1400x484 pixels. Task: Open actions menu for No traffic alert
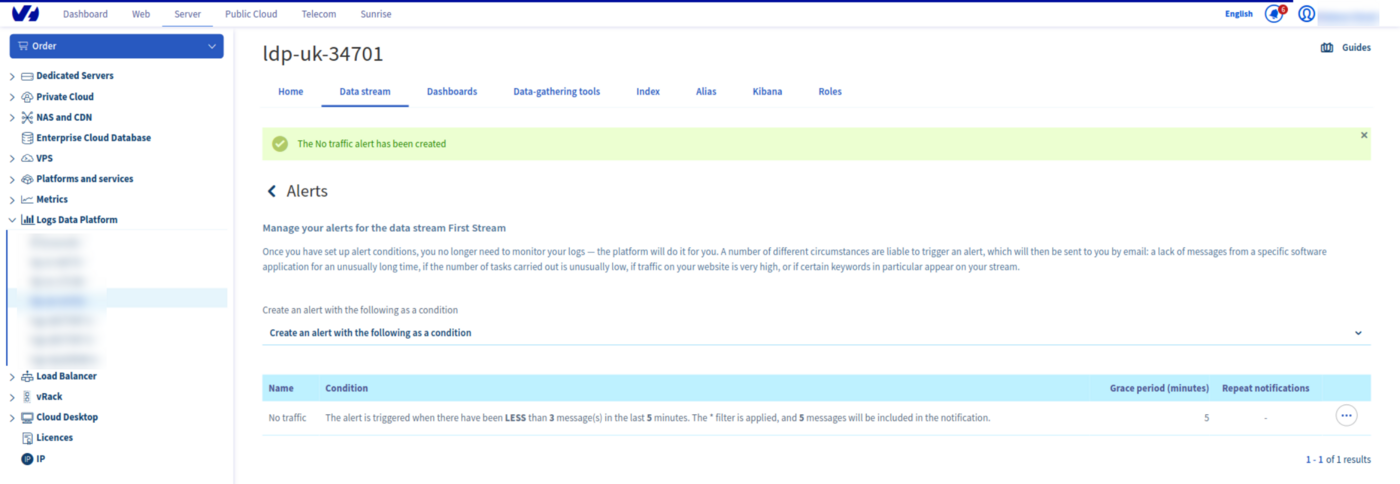click(1346, 416)
